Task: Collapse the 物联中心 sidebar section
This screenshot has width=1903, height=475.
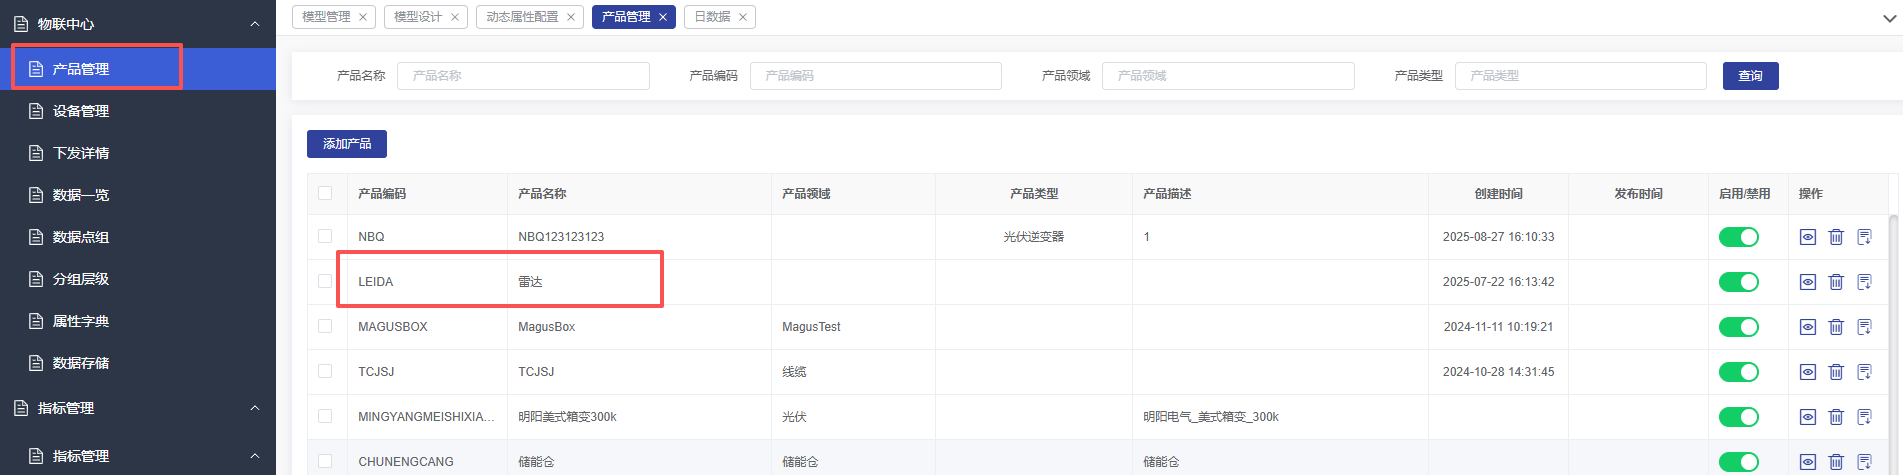Action: (255, 24)
